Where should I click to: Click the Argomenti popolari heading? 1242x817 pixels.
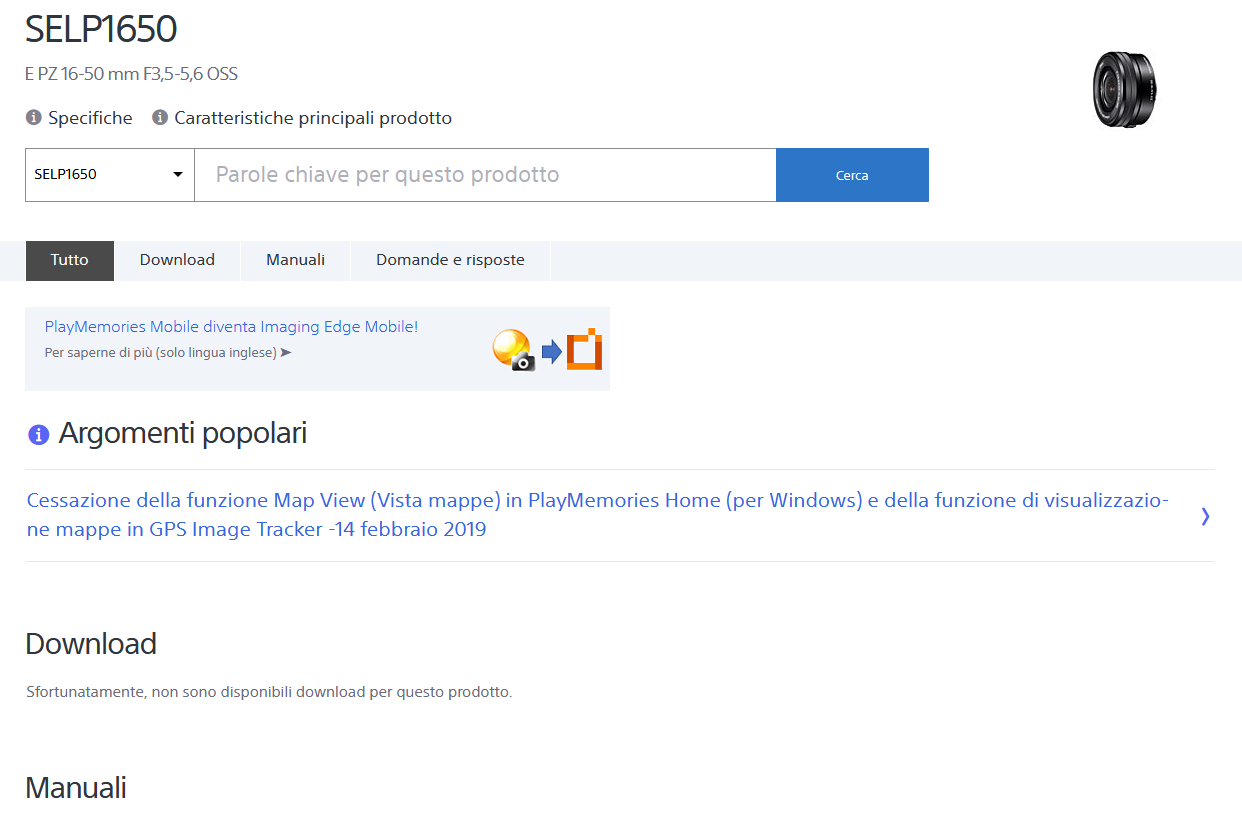click(x=182, y=433)
